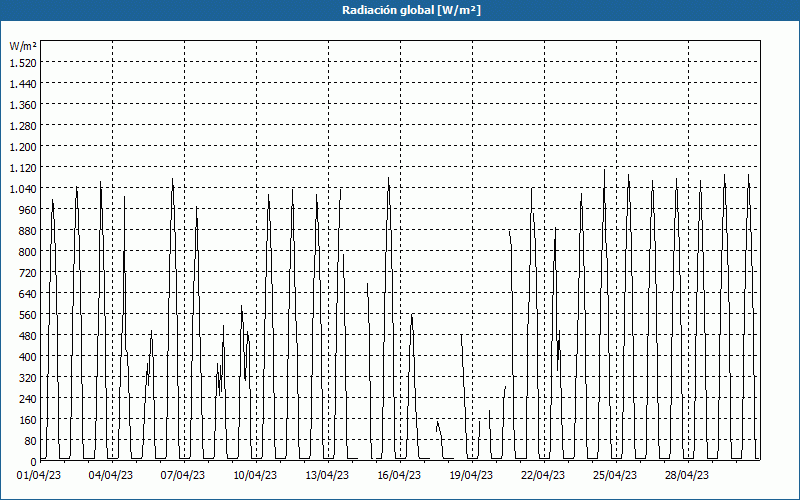Image resolution: width=800 pixels, height=500 pixels.
Task: Click the 1.120 y-axis label
Action: (23, 168)
